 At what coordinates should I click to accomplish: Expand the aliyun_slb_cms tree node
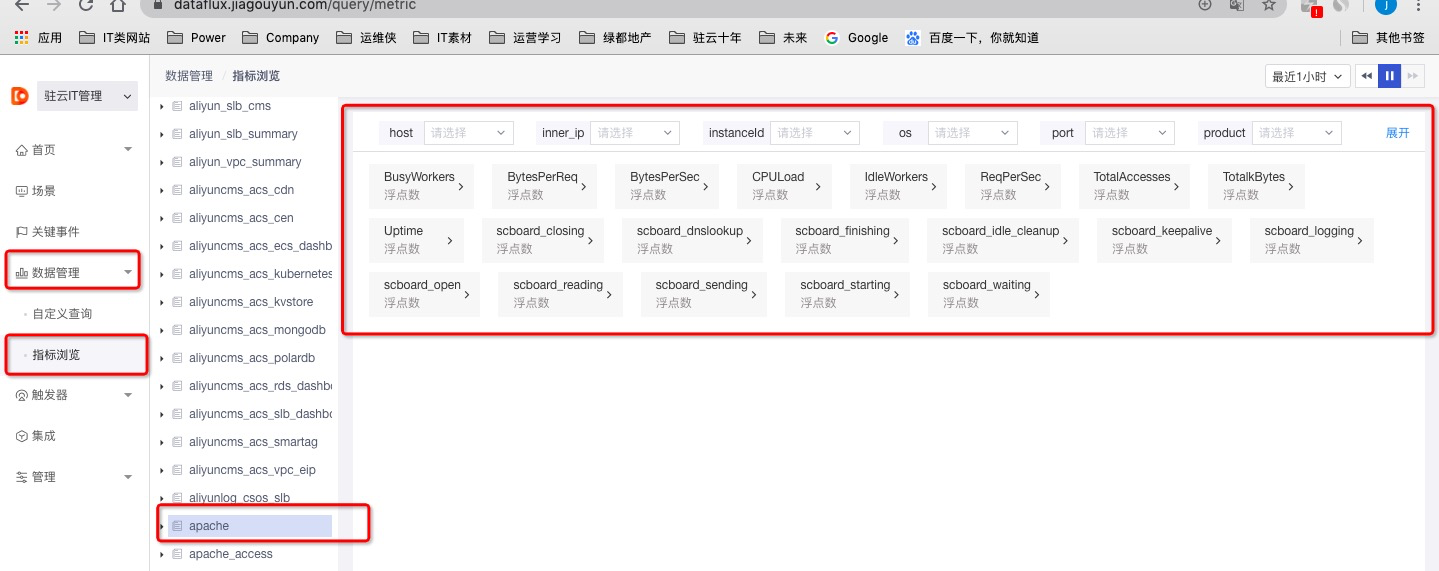[x=162, y=106]
